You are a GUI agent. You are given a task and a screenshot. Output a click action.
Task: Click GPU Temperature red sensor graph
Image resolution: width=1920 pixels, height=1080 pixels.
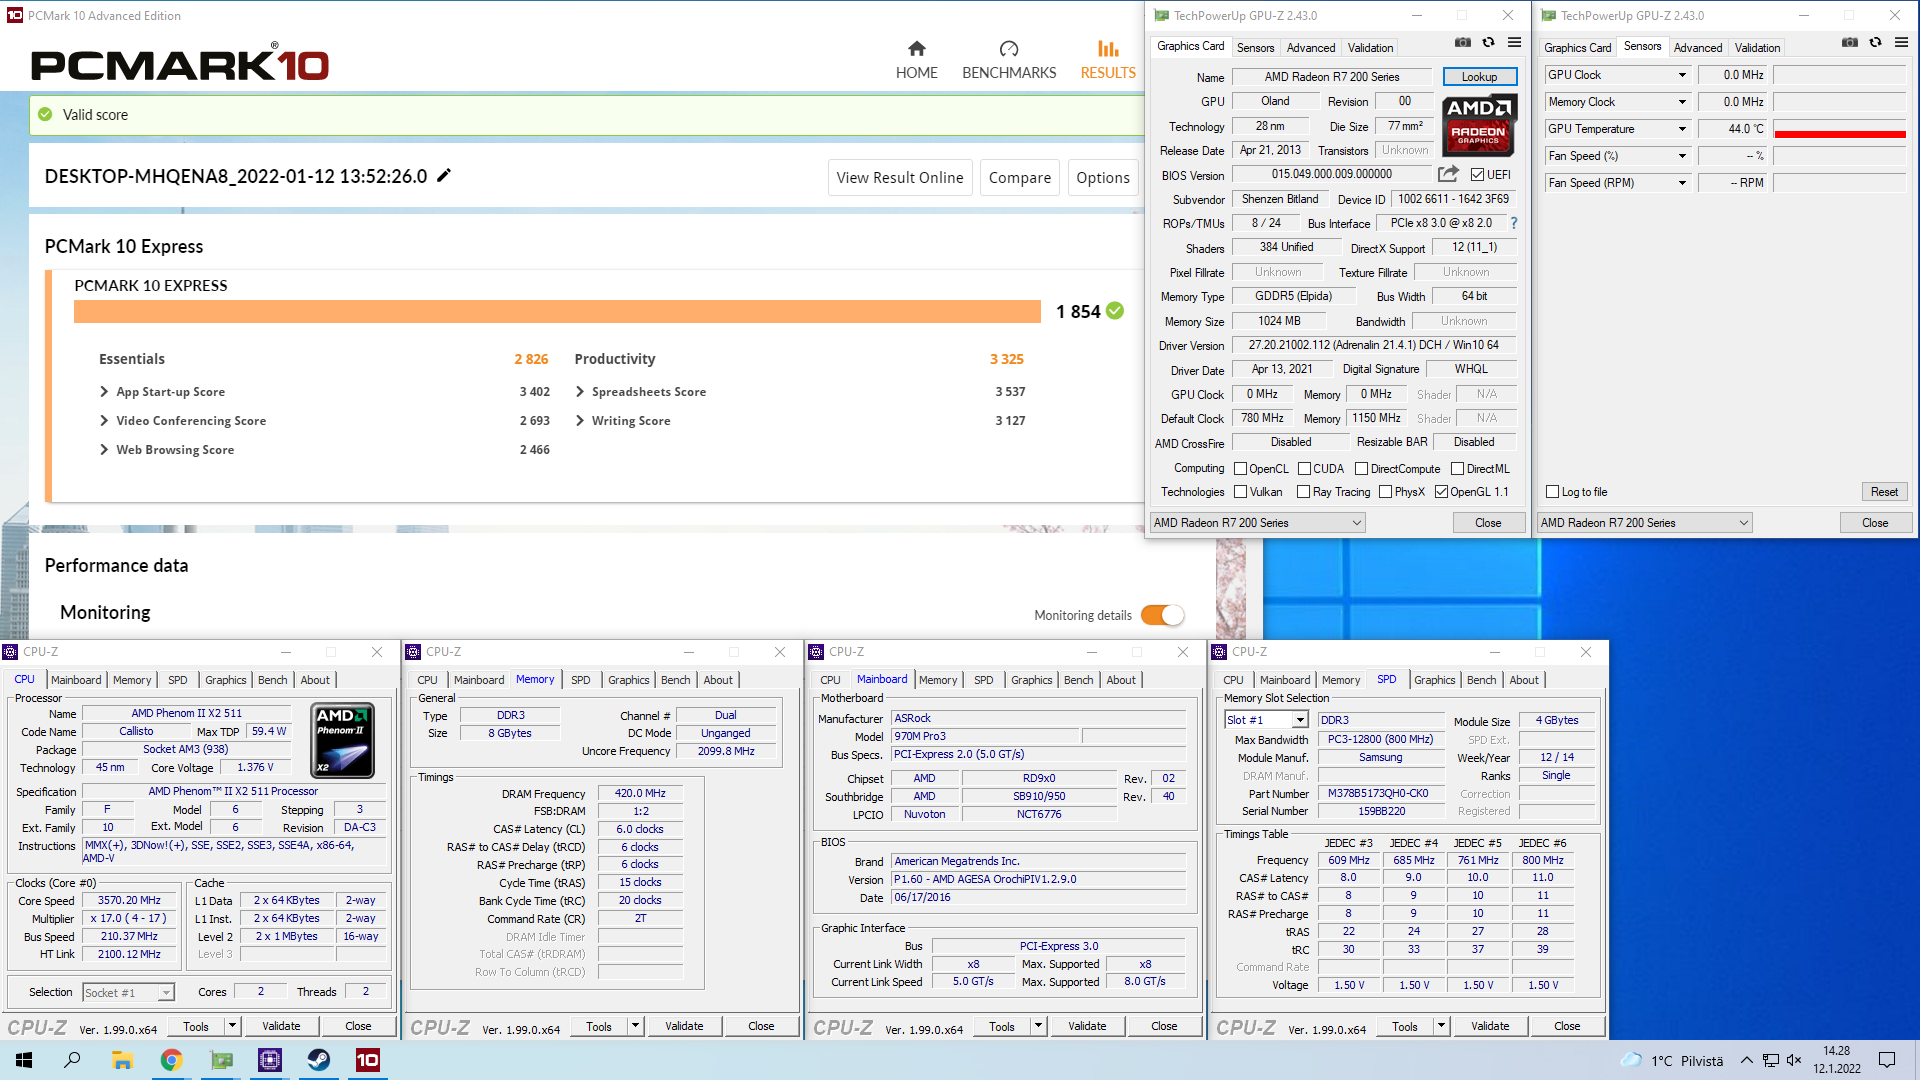tap(1839, 129)
